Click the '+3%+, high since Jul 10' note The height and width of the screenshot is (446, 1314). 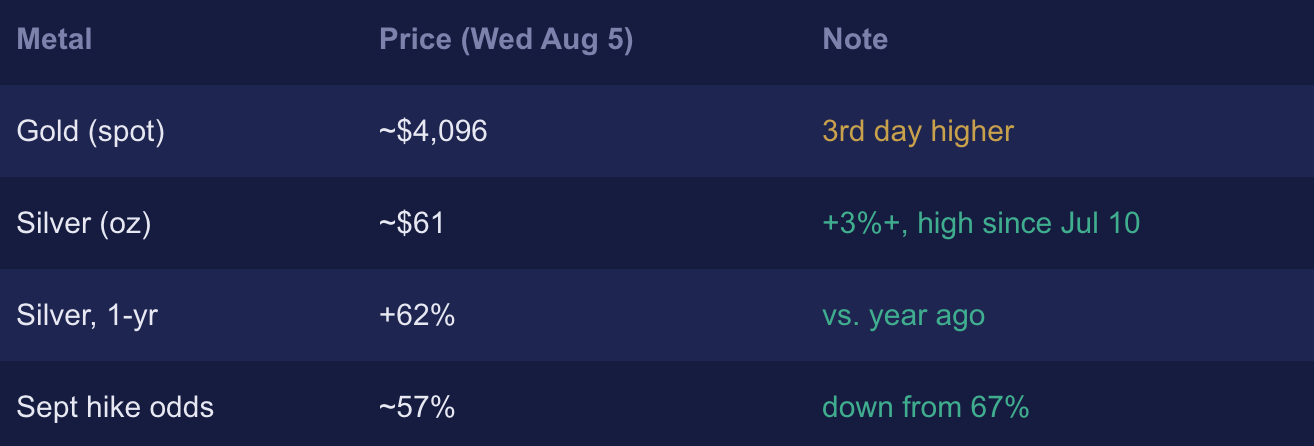(x=981, y=224)
